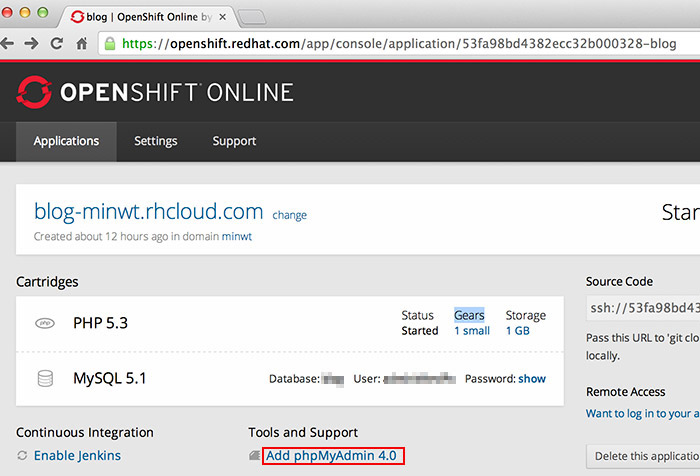Select the blog OpenShift Online browser tab
Viewport: 700px width, 476px height.
coord(147,17)
